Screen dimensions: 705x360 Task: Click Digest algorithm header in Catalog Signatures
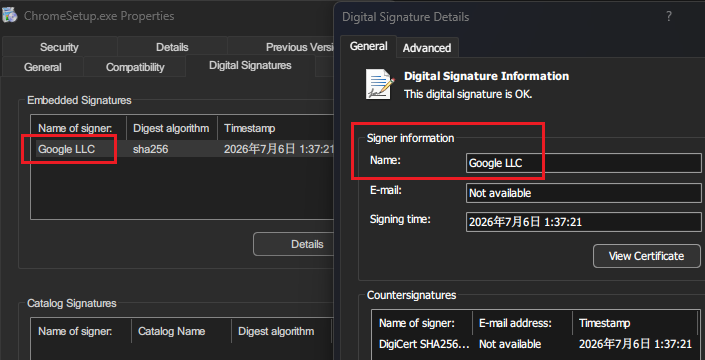(x=281, y=332)
